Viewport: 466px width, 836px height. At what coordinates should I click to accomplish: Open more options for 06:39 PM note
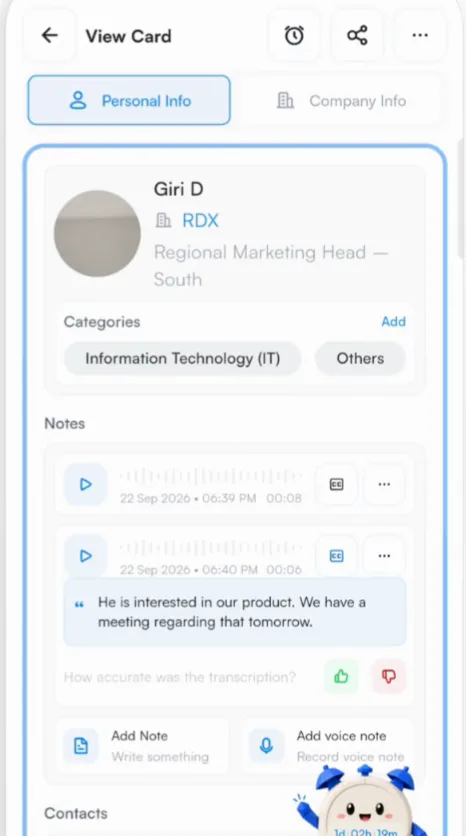(x=384, y=484)
